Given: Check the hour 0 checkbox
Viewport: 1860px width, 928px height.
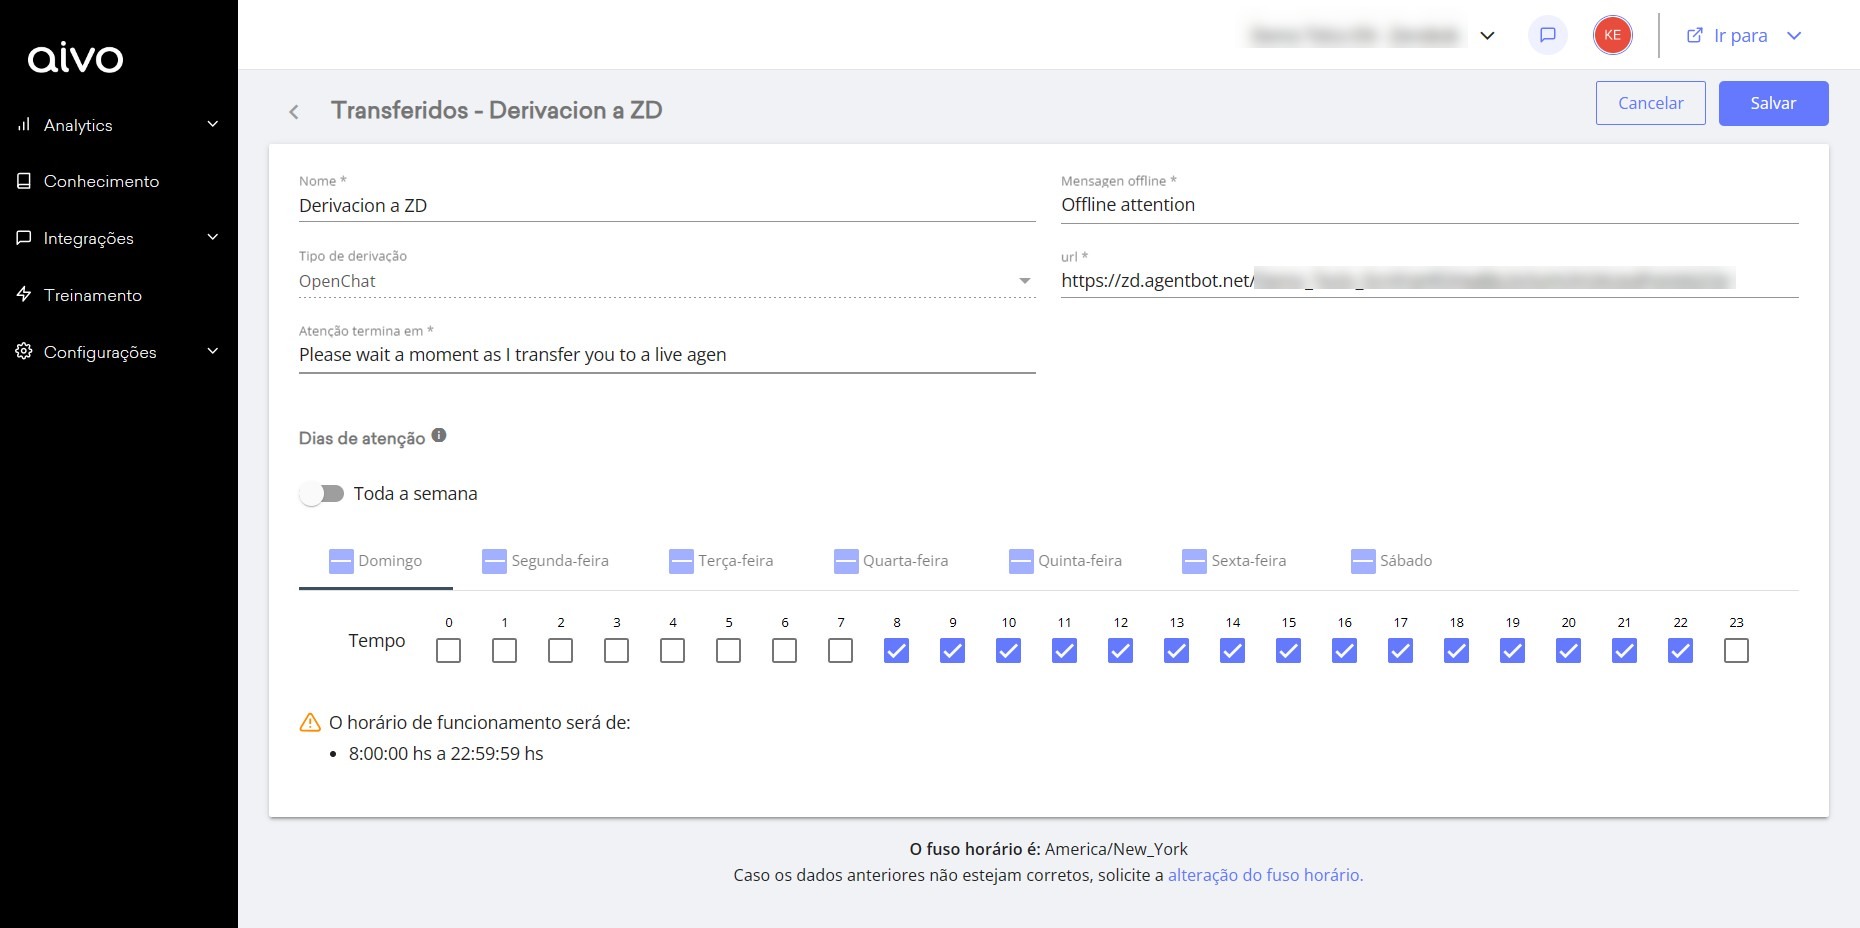Looking at the screenshot, I should (x=449, y=651).
